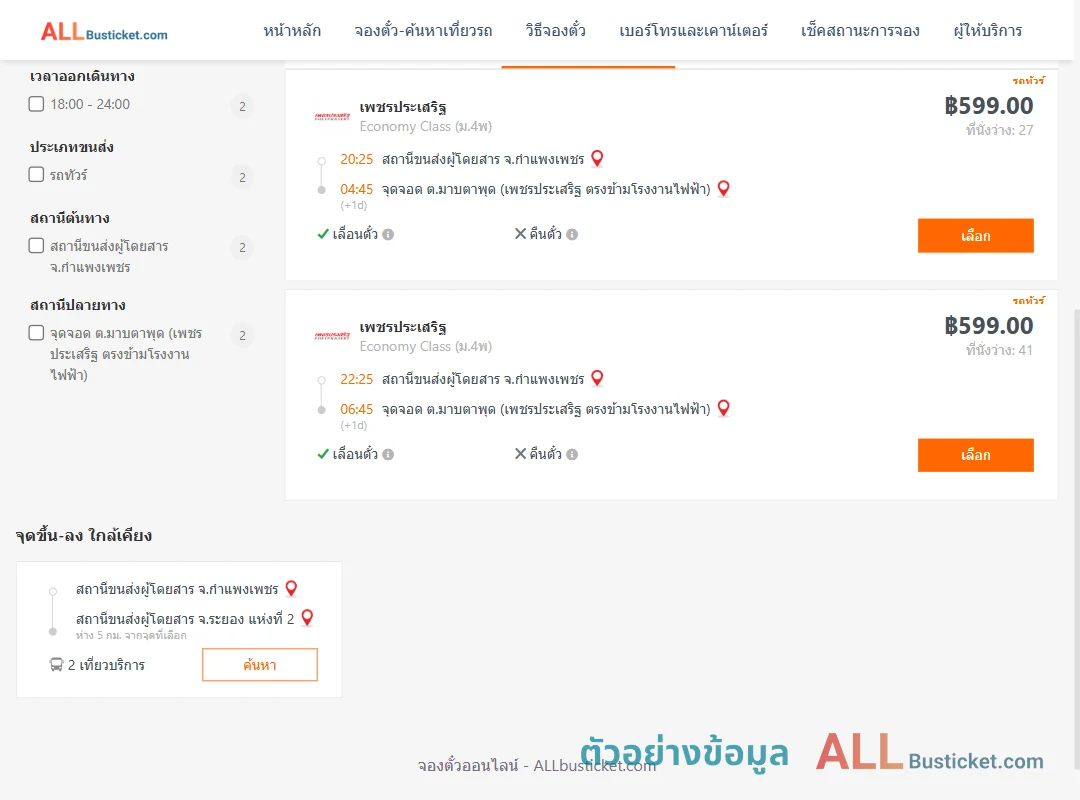Screen dimensions: 1080x800
Task: Select the 22:25 trip with เลือก button
Action: 975,455
